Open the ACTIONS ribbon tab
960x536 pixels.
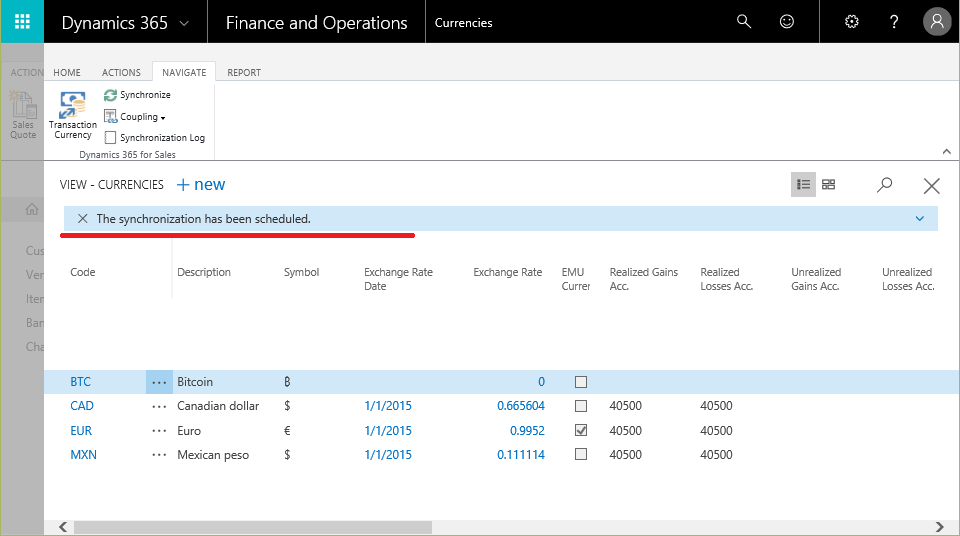click(x=121, y=72)
